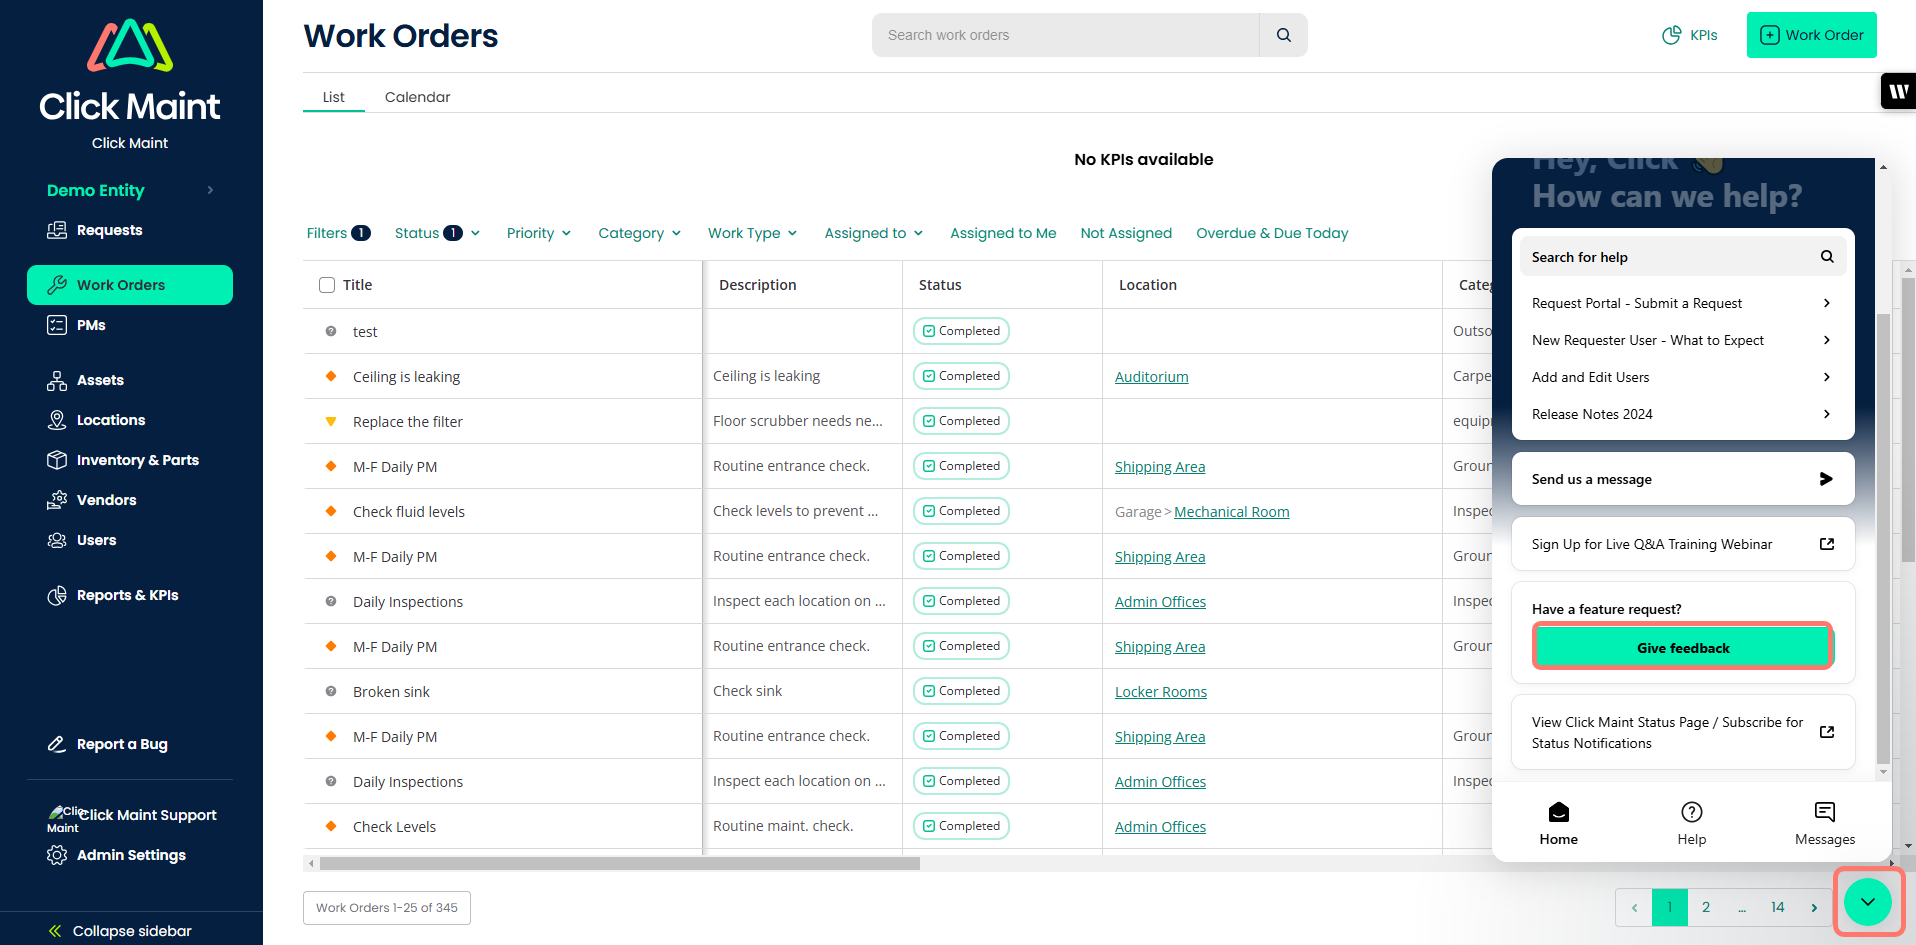The width and height of the screenshot is (1916, 945).
Task: Go to next page arrow in pagination
Action: click(x=1814, y=907)
